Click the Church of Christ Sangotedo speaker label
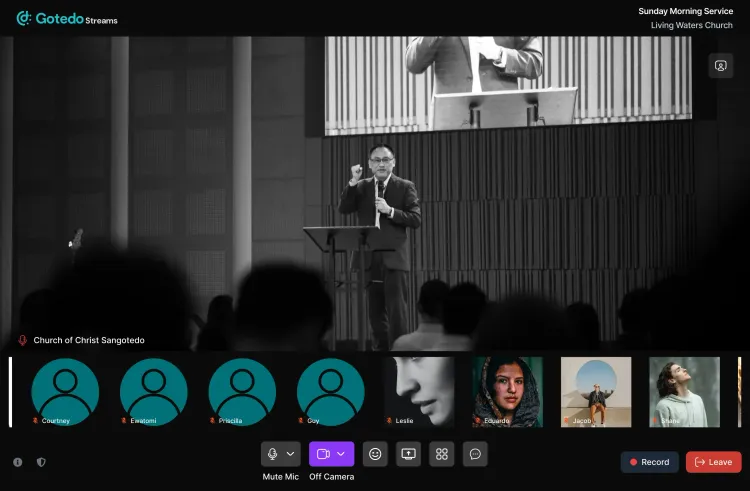This screenshot has width=750, height=491. click(88, 340)
